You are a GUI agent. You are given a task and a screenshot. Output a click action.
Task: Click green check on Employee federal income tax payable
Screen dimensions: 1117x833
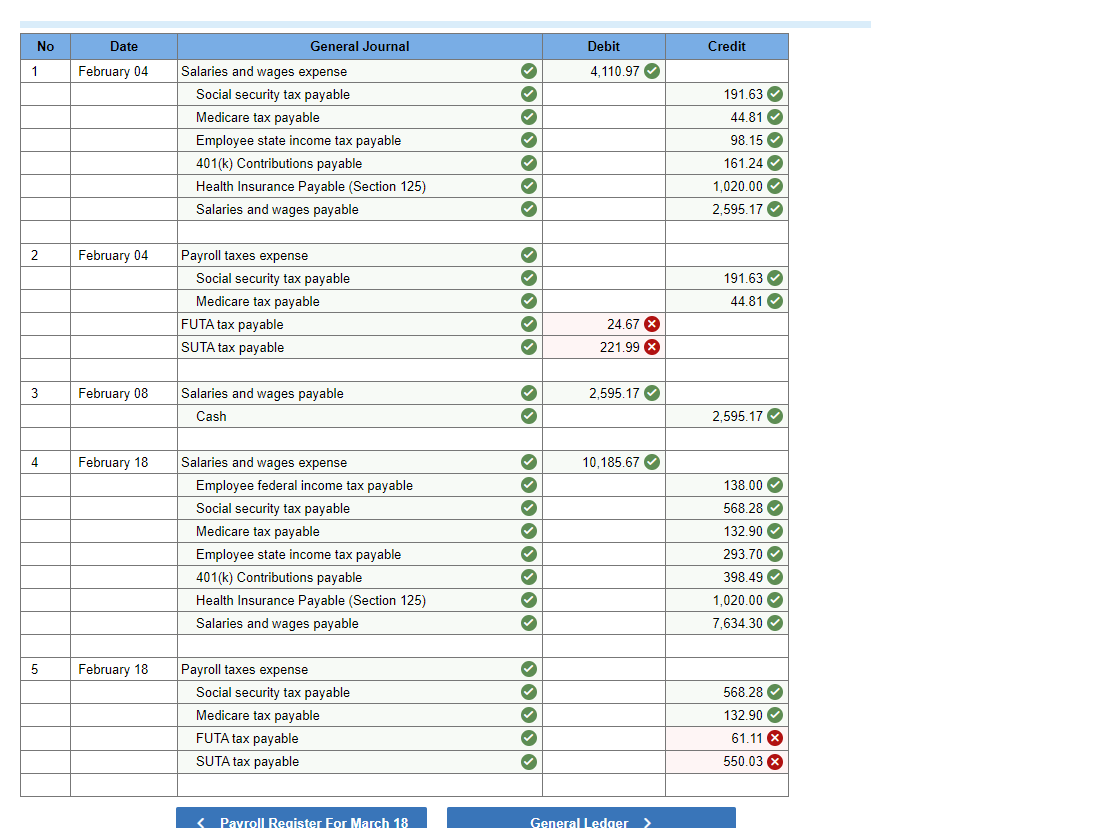[x=529, y=485]
